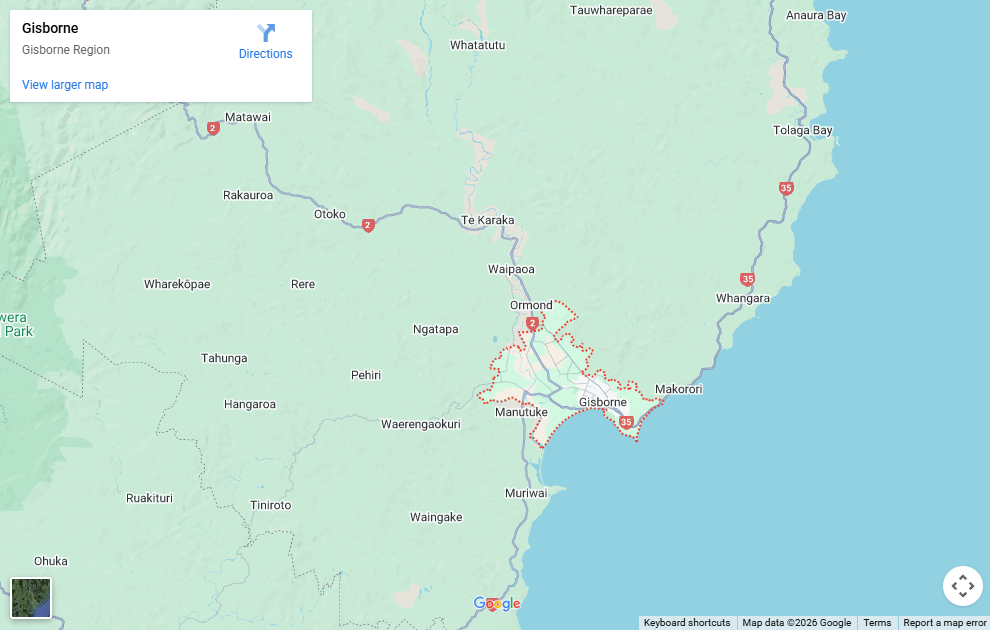Click Highway 35 shield near Tolaga Bay
The height and width of the screenshot is (630, 990).
[x=786, y=188]
